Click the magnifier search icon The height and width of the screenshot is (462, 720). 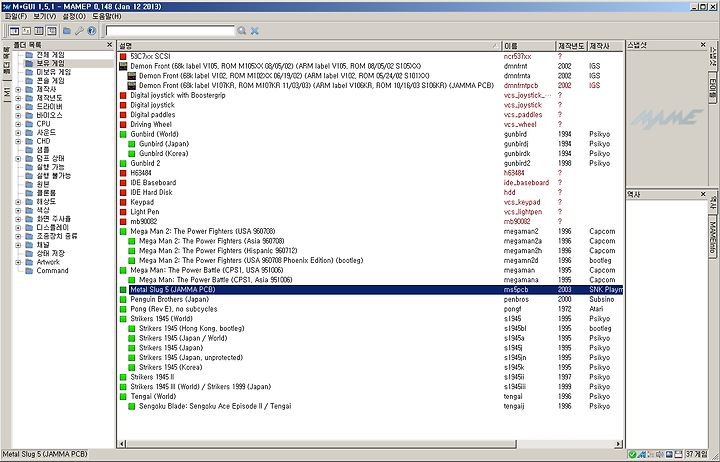242,31
